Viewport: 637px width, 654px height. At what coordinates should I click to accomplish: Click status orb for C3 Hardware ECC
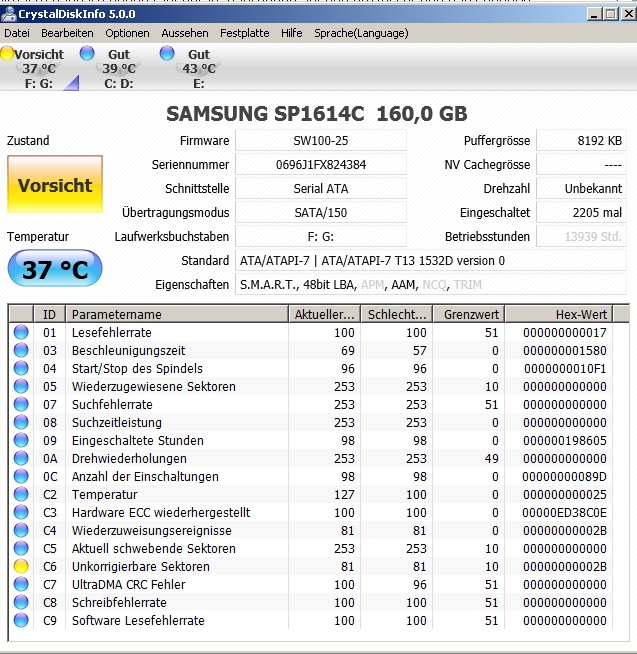[x=21, y=512]
